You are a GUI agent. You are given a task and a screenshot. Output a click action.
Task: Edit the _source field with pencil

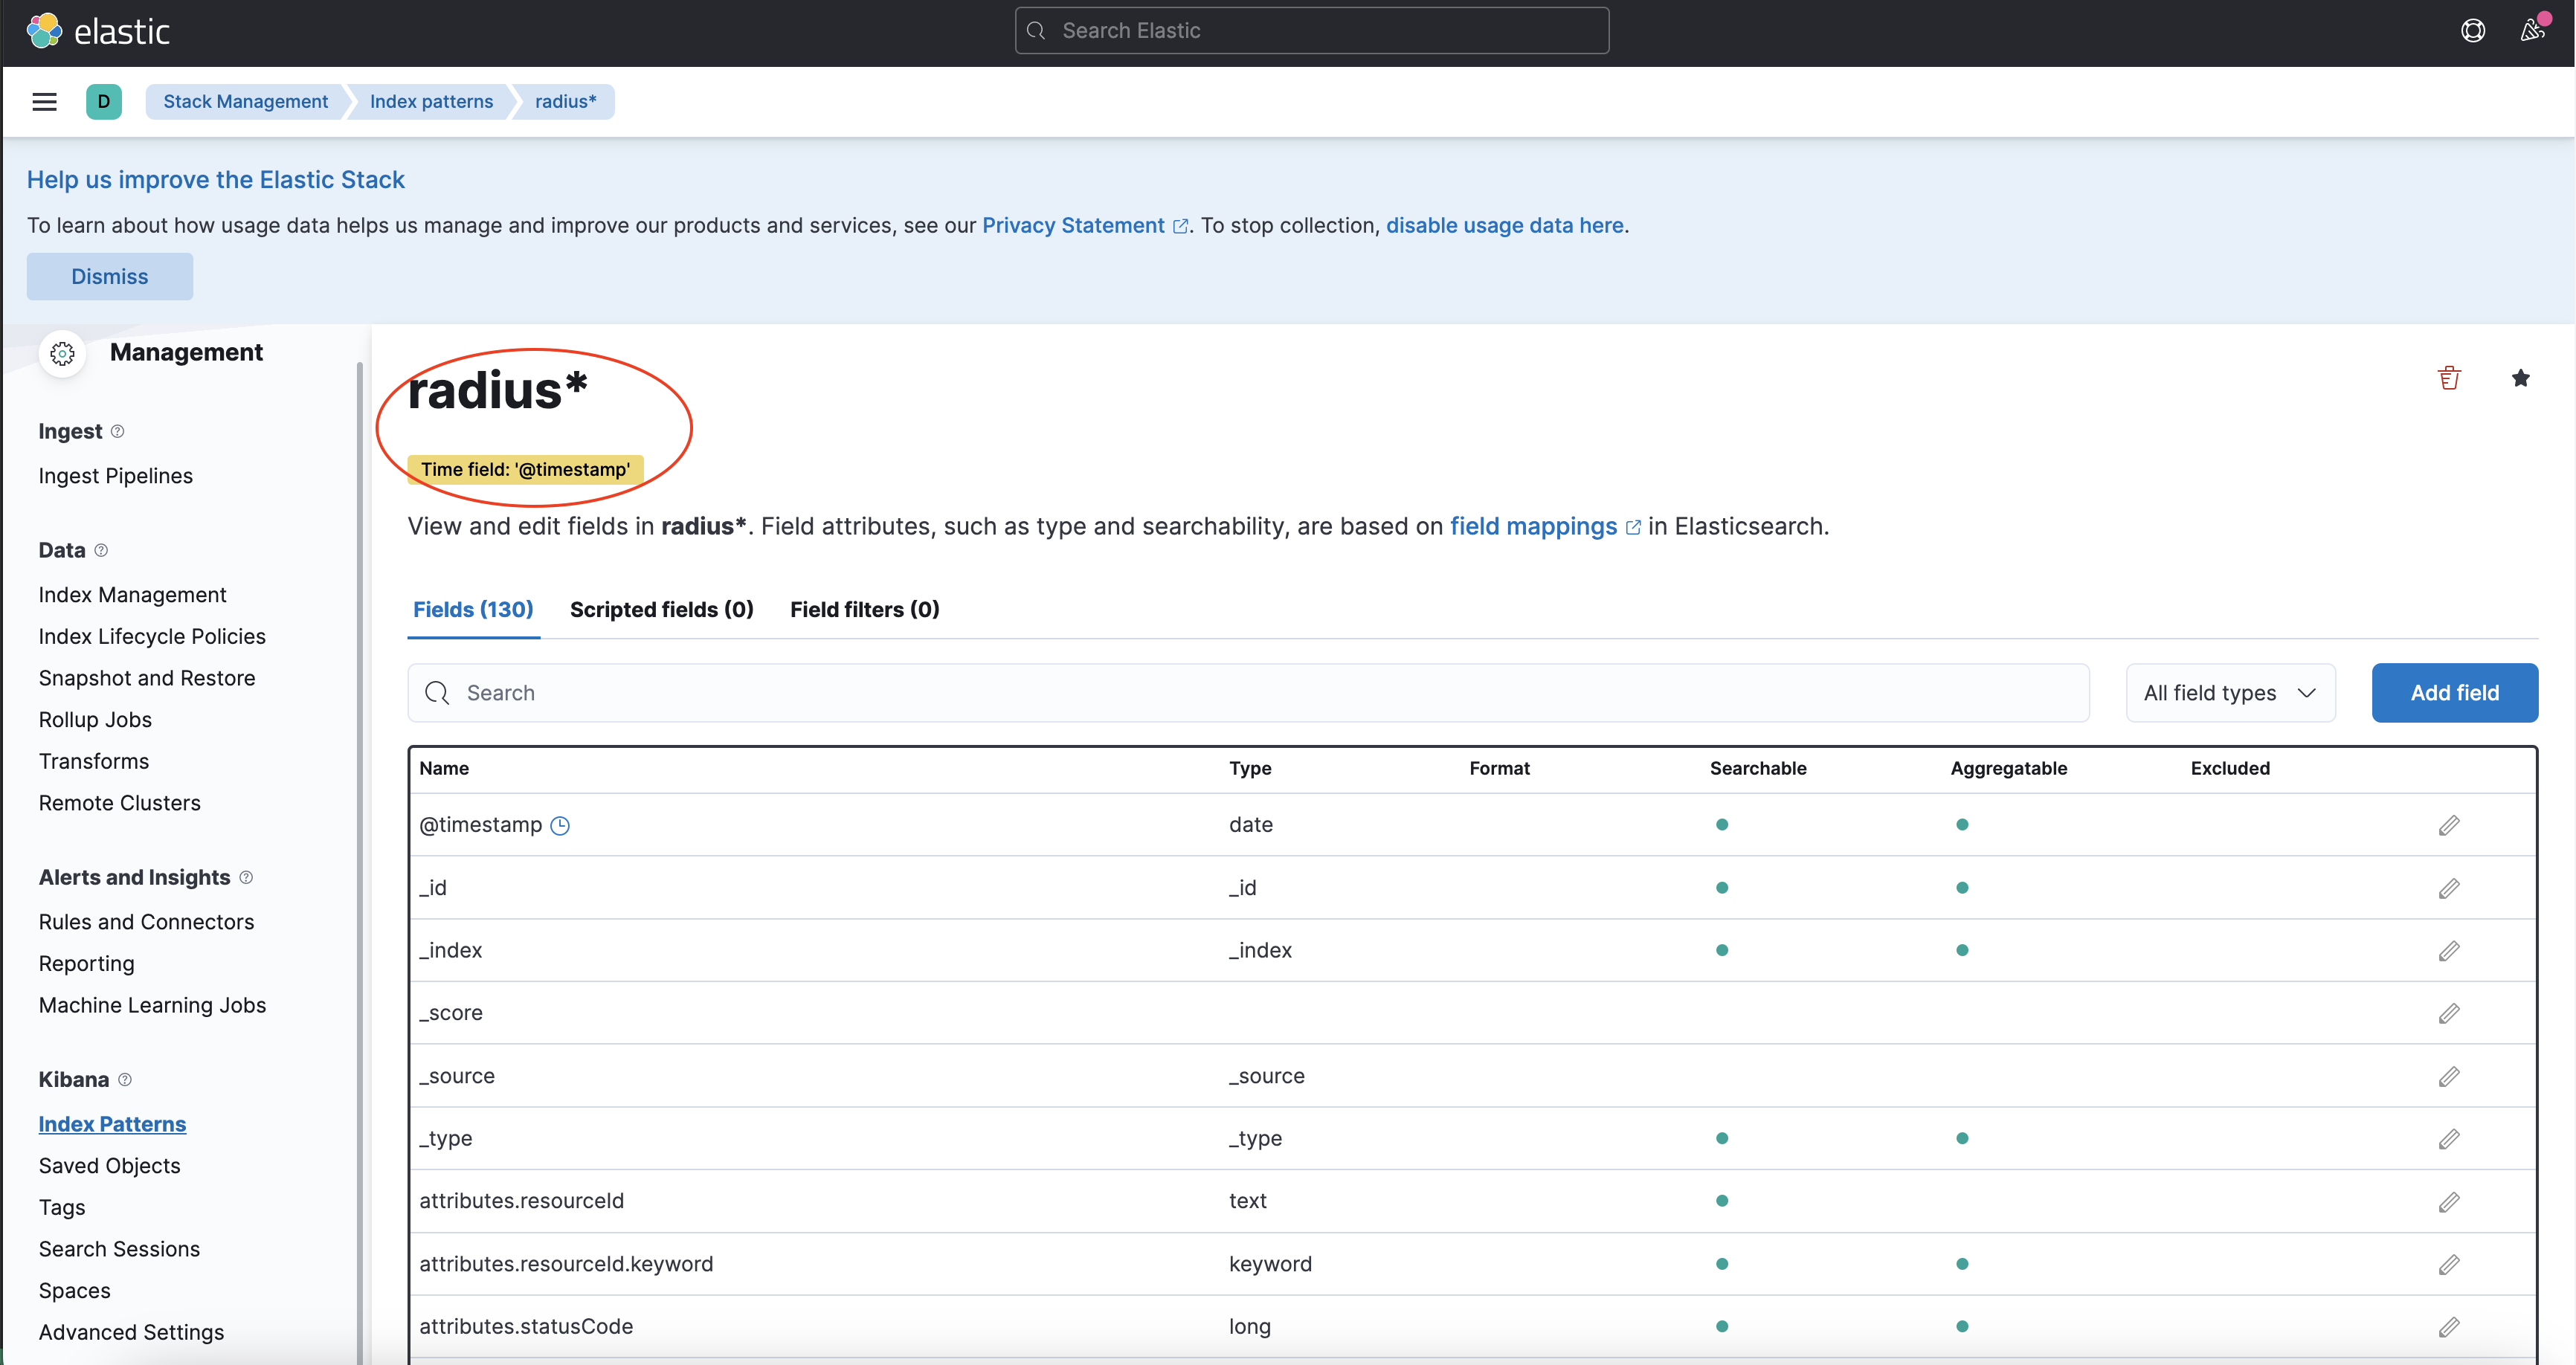tap(2449, 1076)
